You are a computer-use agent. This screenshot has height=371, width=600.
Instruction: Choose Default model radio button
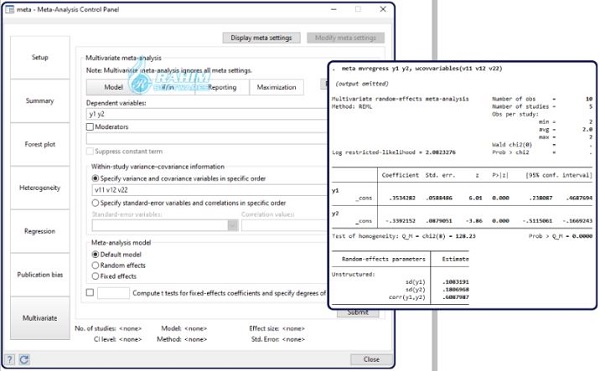pyautogui.click(x=95, y=254)
